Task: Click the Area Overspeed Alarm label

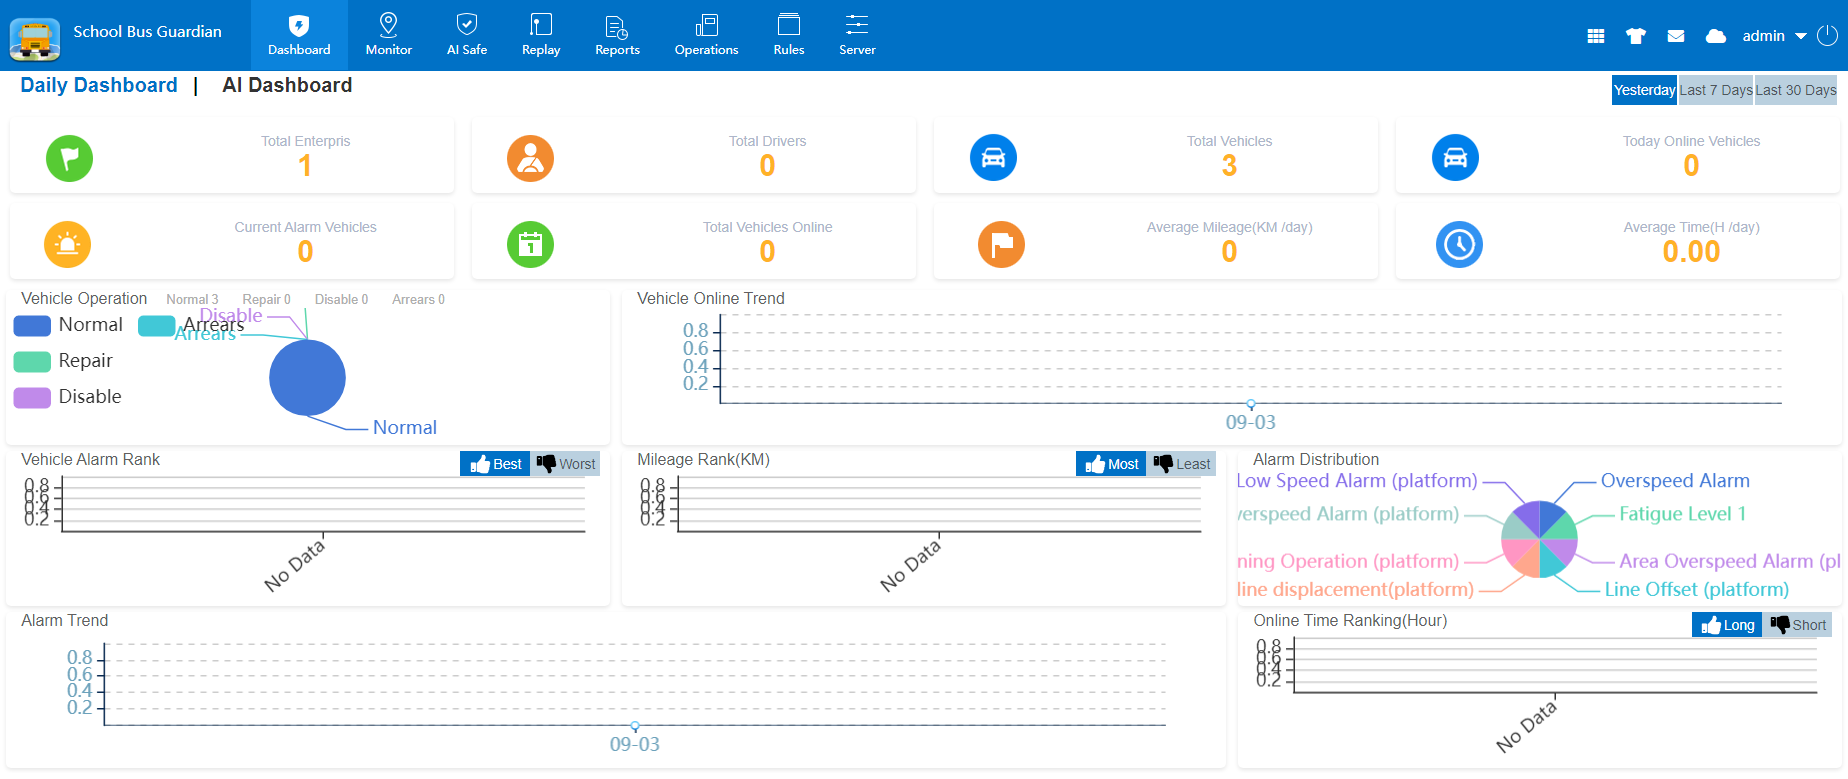Action: pos(1730,562)
